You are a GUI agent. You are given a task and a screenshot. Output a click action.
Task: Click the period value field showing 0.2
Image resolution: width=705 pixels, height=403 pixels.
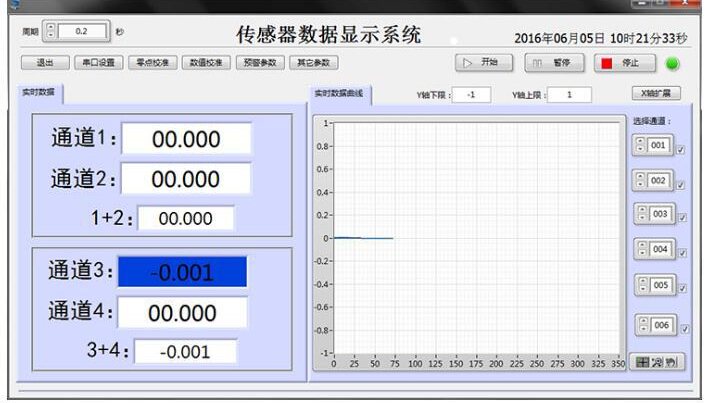[81, 31]
